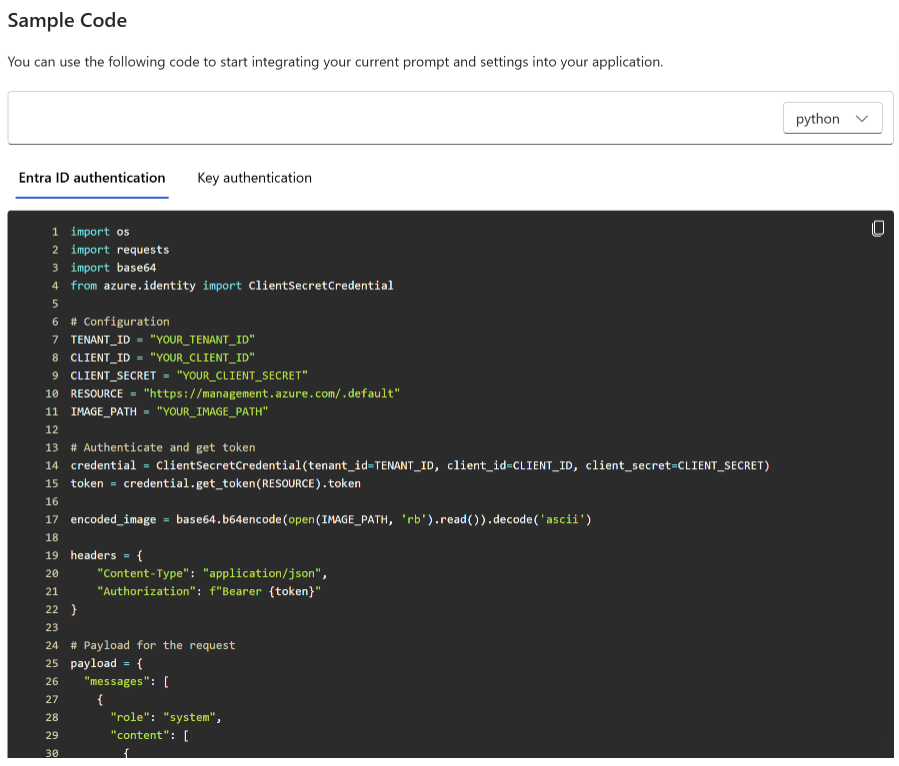Click the "Content-Type": "application/json" line
899x766 pixels.
point(212,573)
